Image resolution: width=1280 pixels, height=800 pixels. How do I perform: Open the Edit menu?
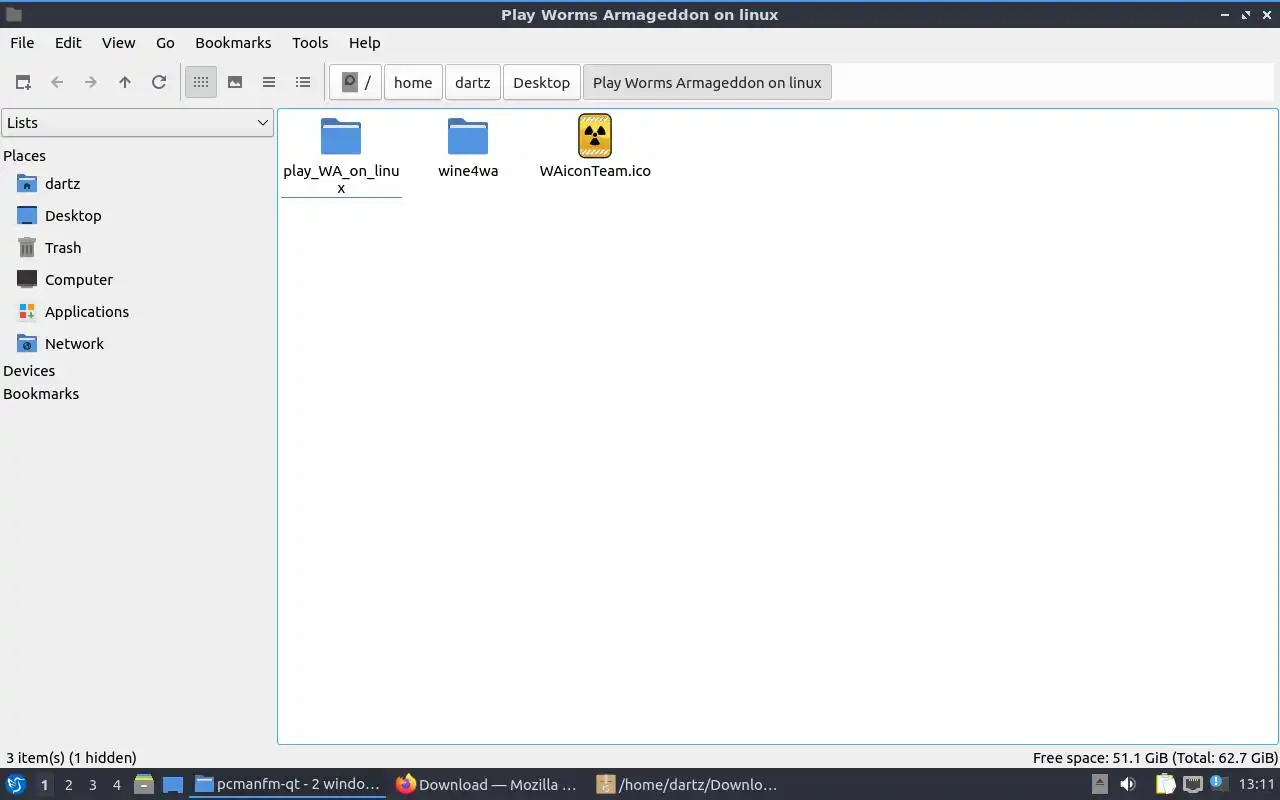(68, 43)
